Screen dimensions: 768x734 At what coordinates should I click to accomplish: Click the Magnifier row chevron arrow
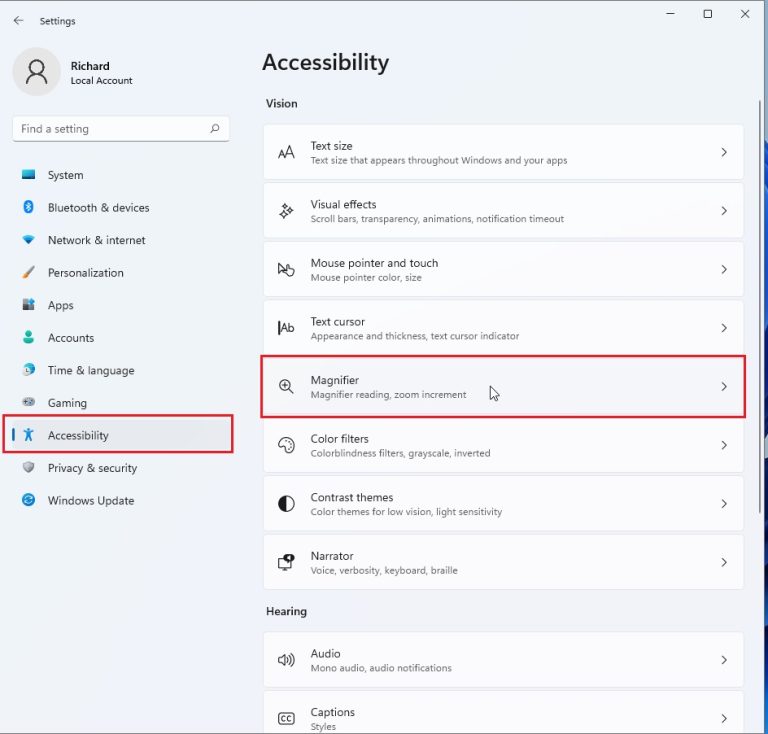(724, 386)
